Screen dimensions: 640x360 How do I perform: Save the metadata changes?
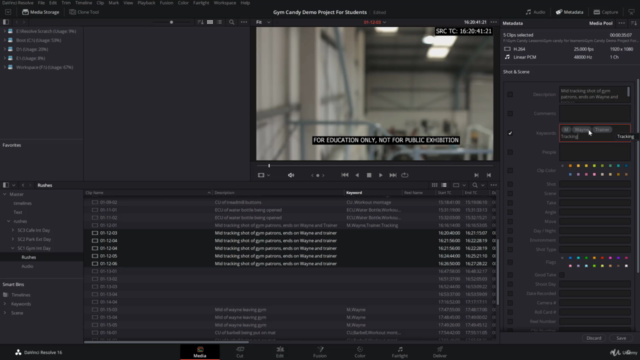(621, 338)
